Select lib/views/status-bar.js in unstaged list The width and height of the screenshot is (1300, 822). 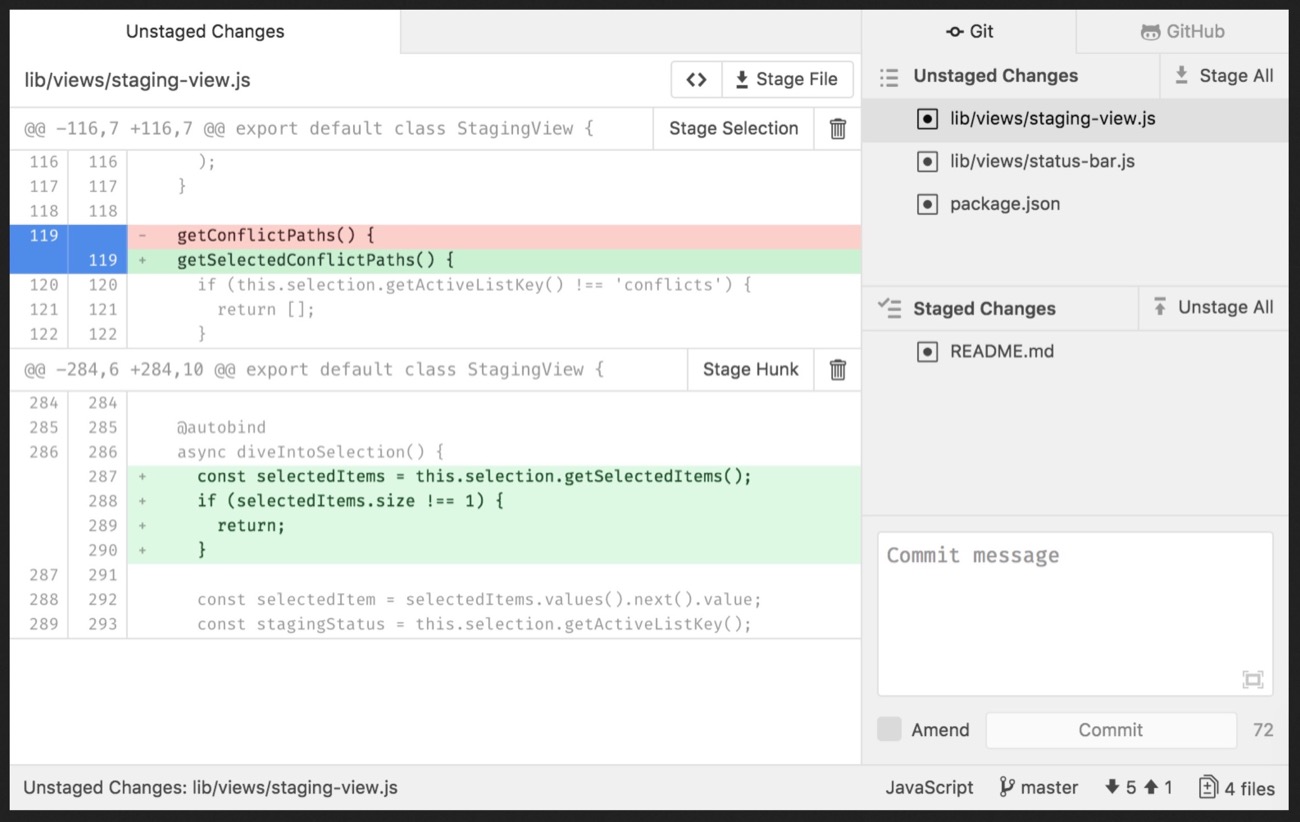click(x=1042, y=161)
